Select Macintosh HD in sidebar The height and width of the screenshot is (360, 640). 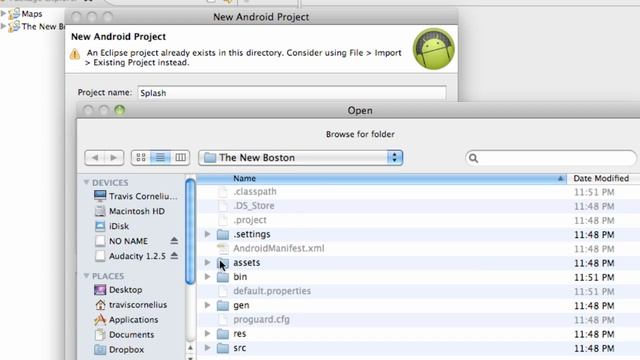point(129,211)
